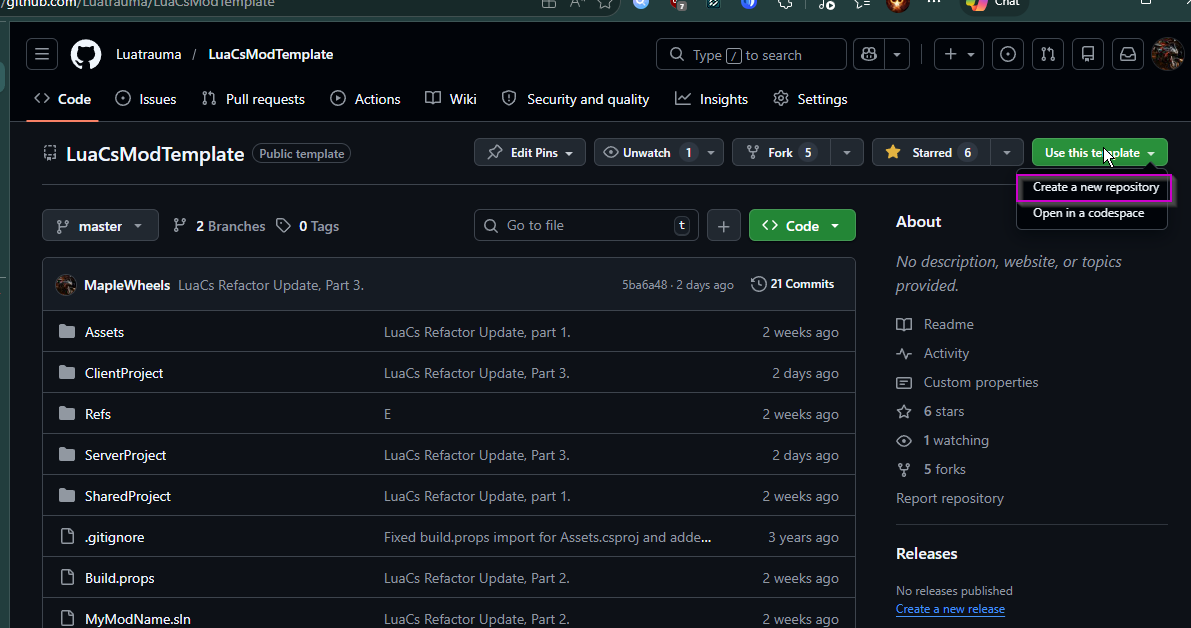
Task: Click Type to search box
Action: [x=751, y=55]
